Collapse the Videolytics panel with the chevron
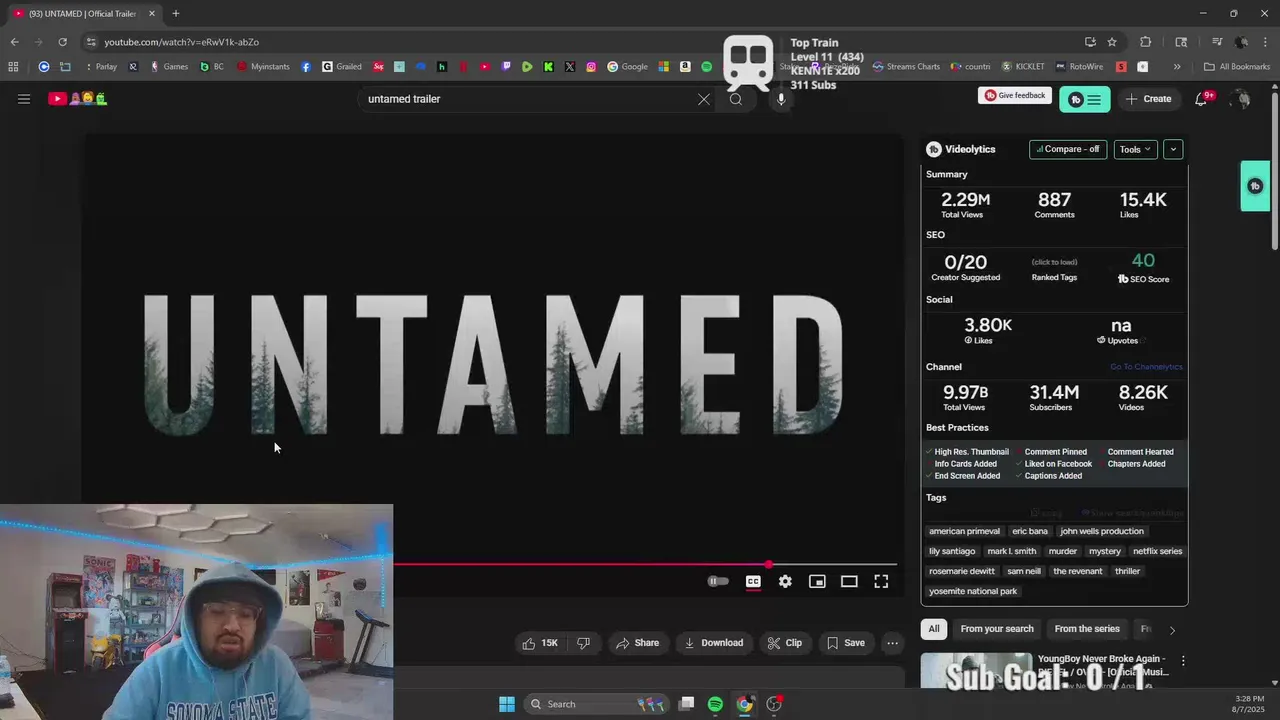 click(x=1173, y=149)
